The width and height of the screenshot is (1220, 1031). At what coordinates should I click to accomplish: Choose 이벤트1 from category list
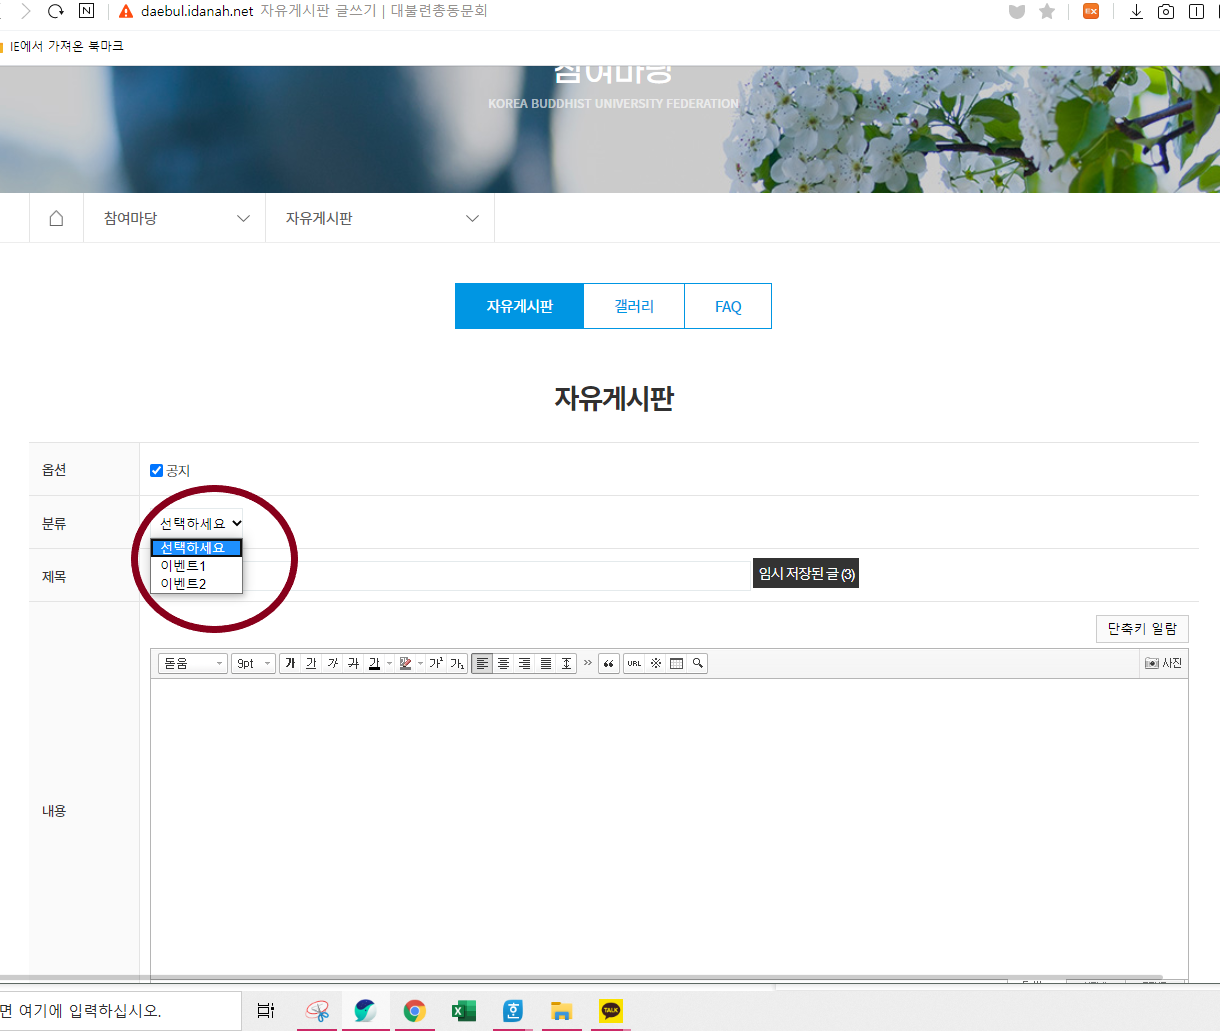pyautogui.click(x=196, y=566)
